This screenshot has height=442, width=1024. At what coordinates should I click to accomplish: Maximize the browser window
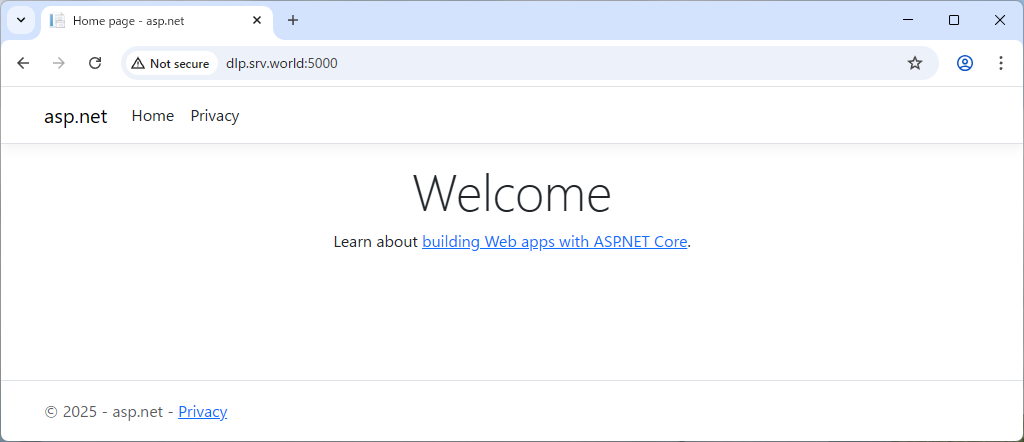[x=953, y=20]
